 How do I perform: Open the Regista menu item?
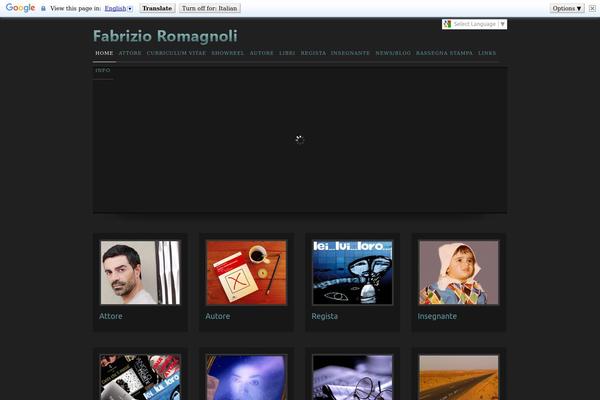click(x=313, y=53)
